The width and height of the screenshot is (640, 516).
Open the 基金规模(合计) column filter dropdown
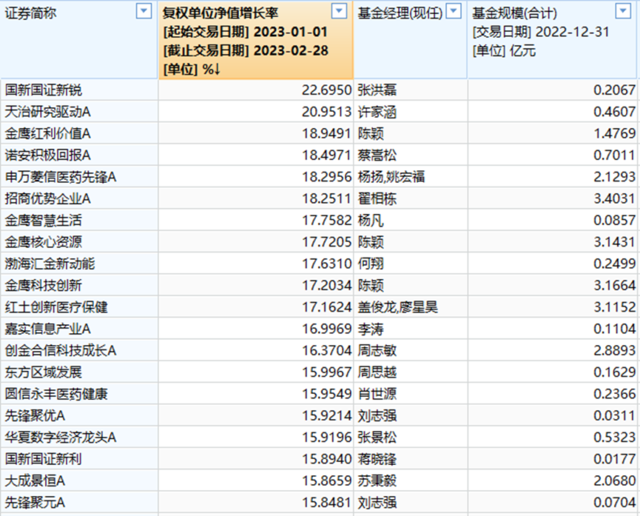623,11
